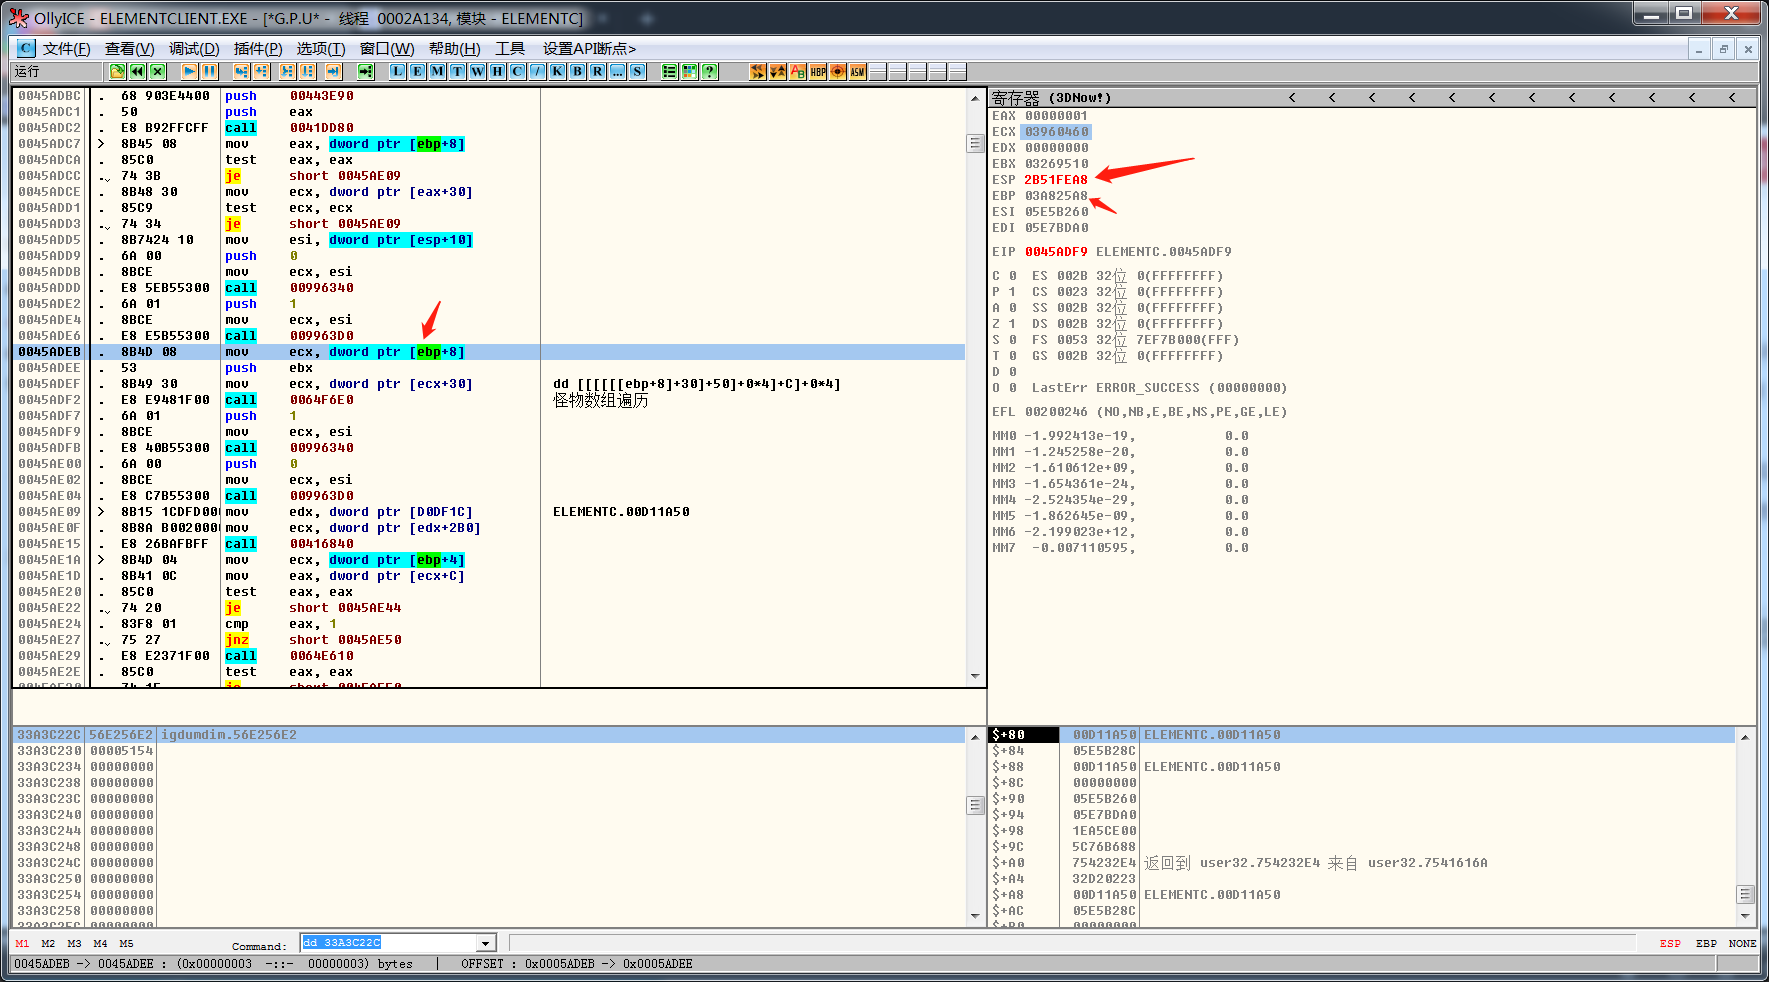Select the M3 memory dump toggle
Image resolution: width=1769 pixels, height=982 pixels.
tap(75, 943)
